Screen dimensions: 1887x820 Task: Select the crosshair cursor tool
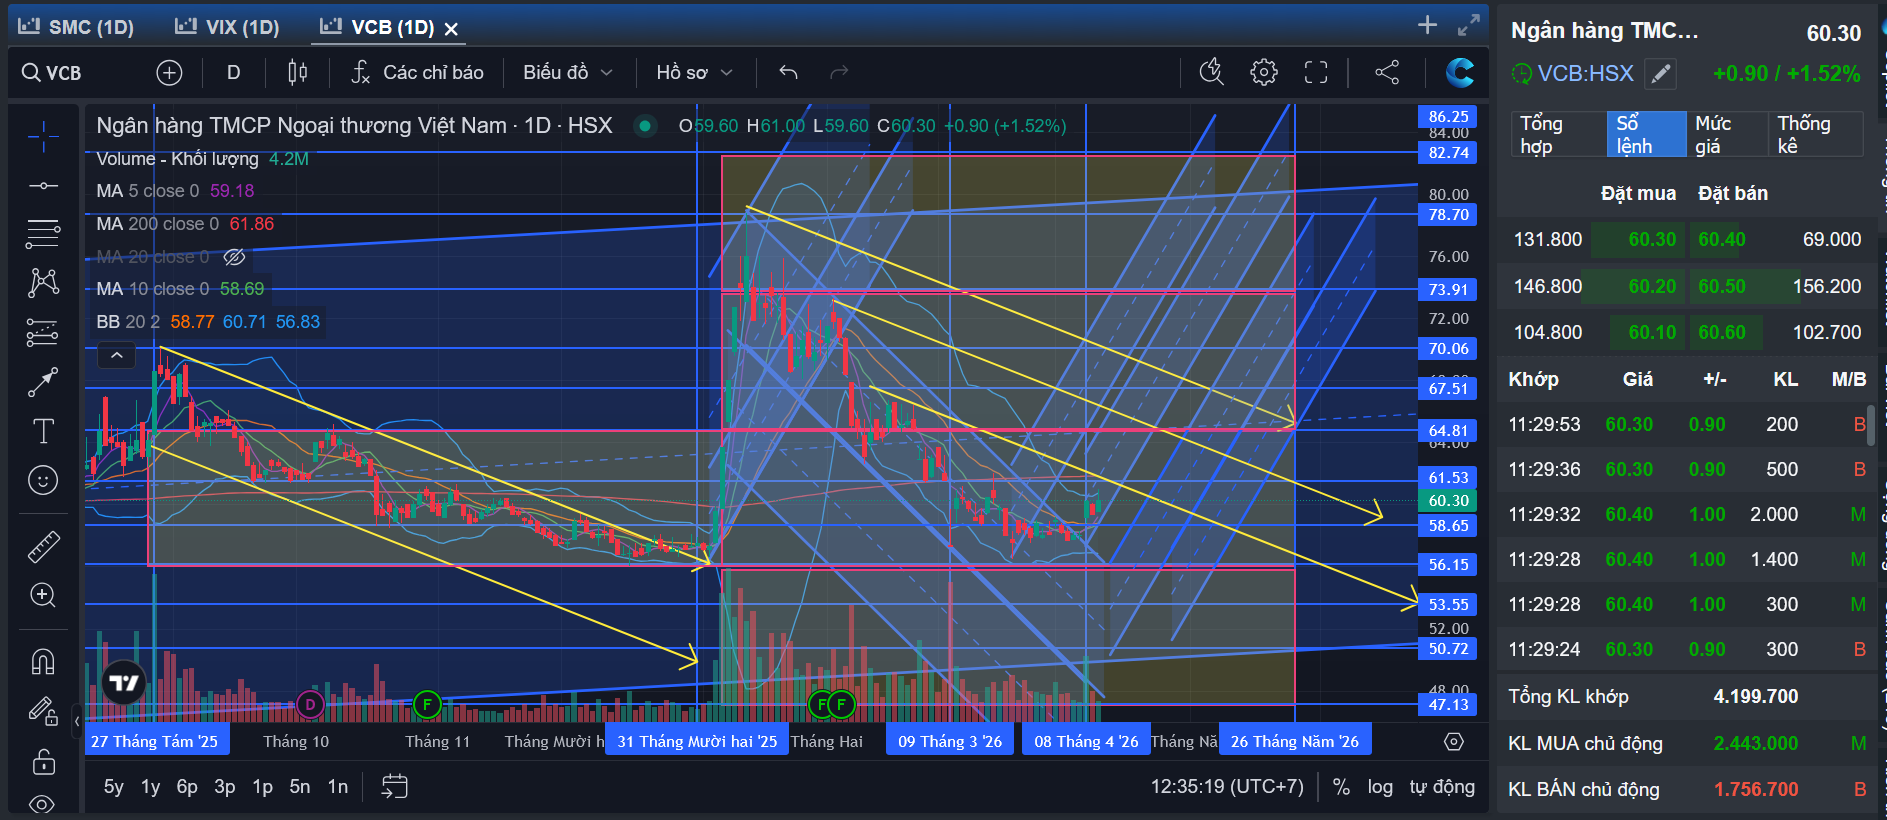(x=43, y=137)
